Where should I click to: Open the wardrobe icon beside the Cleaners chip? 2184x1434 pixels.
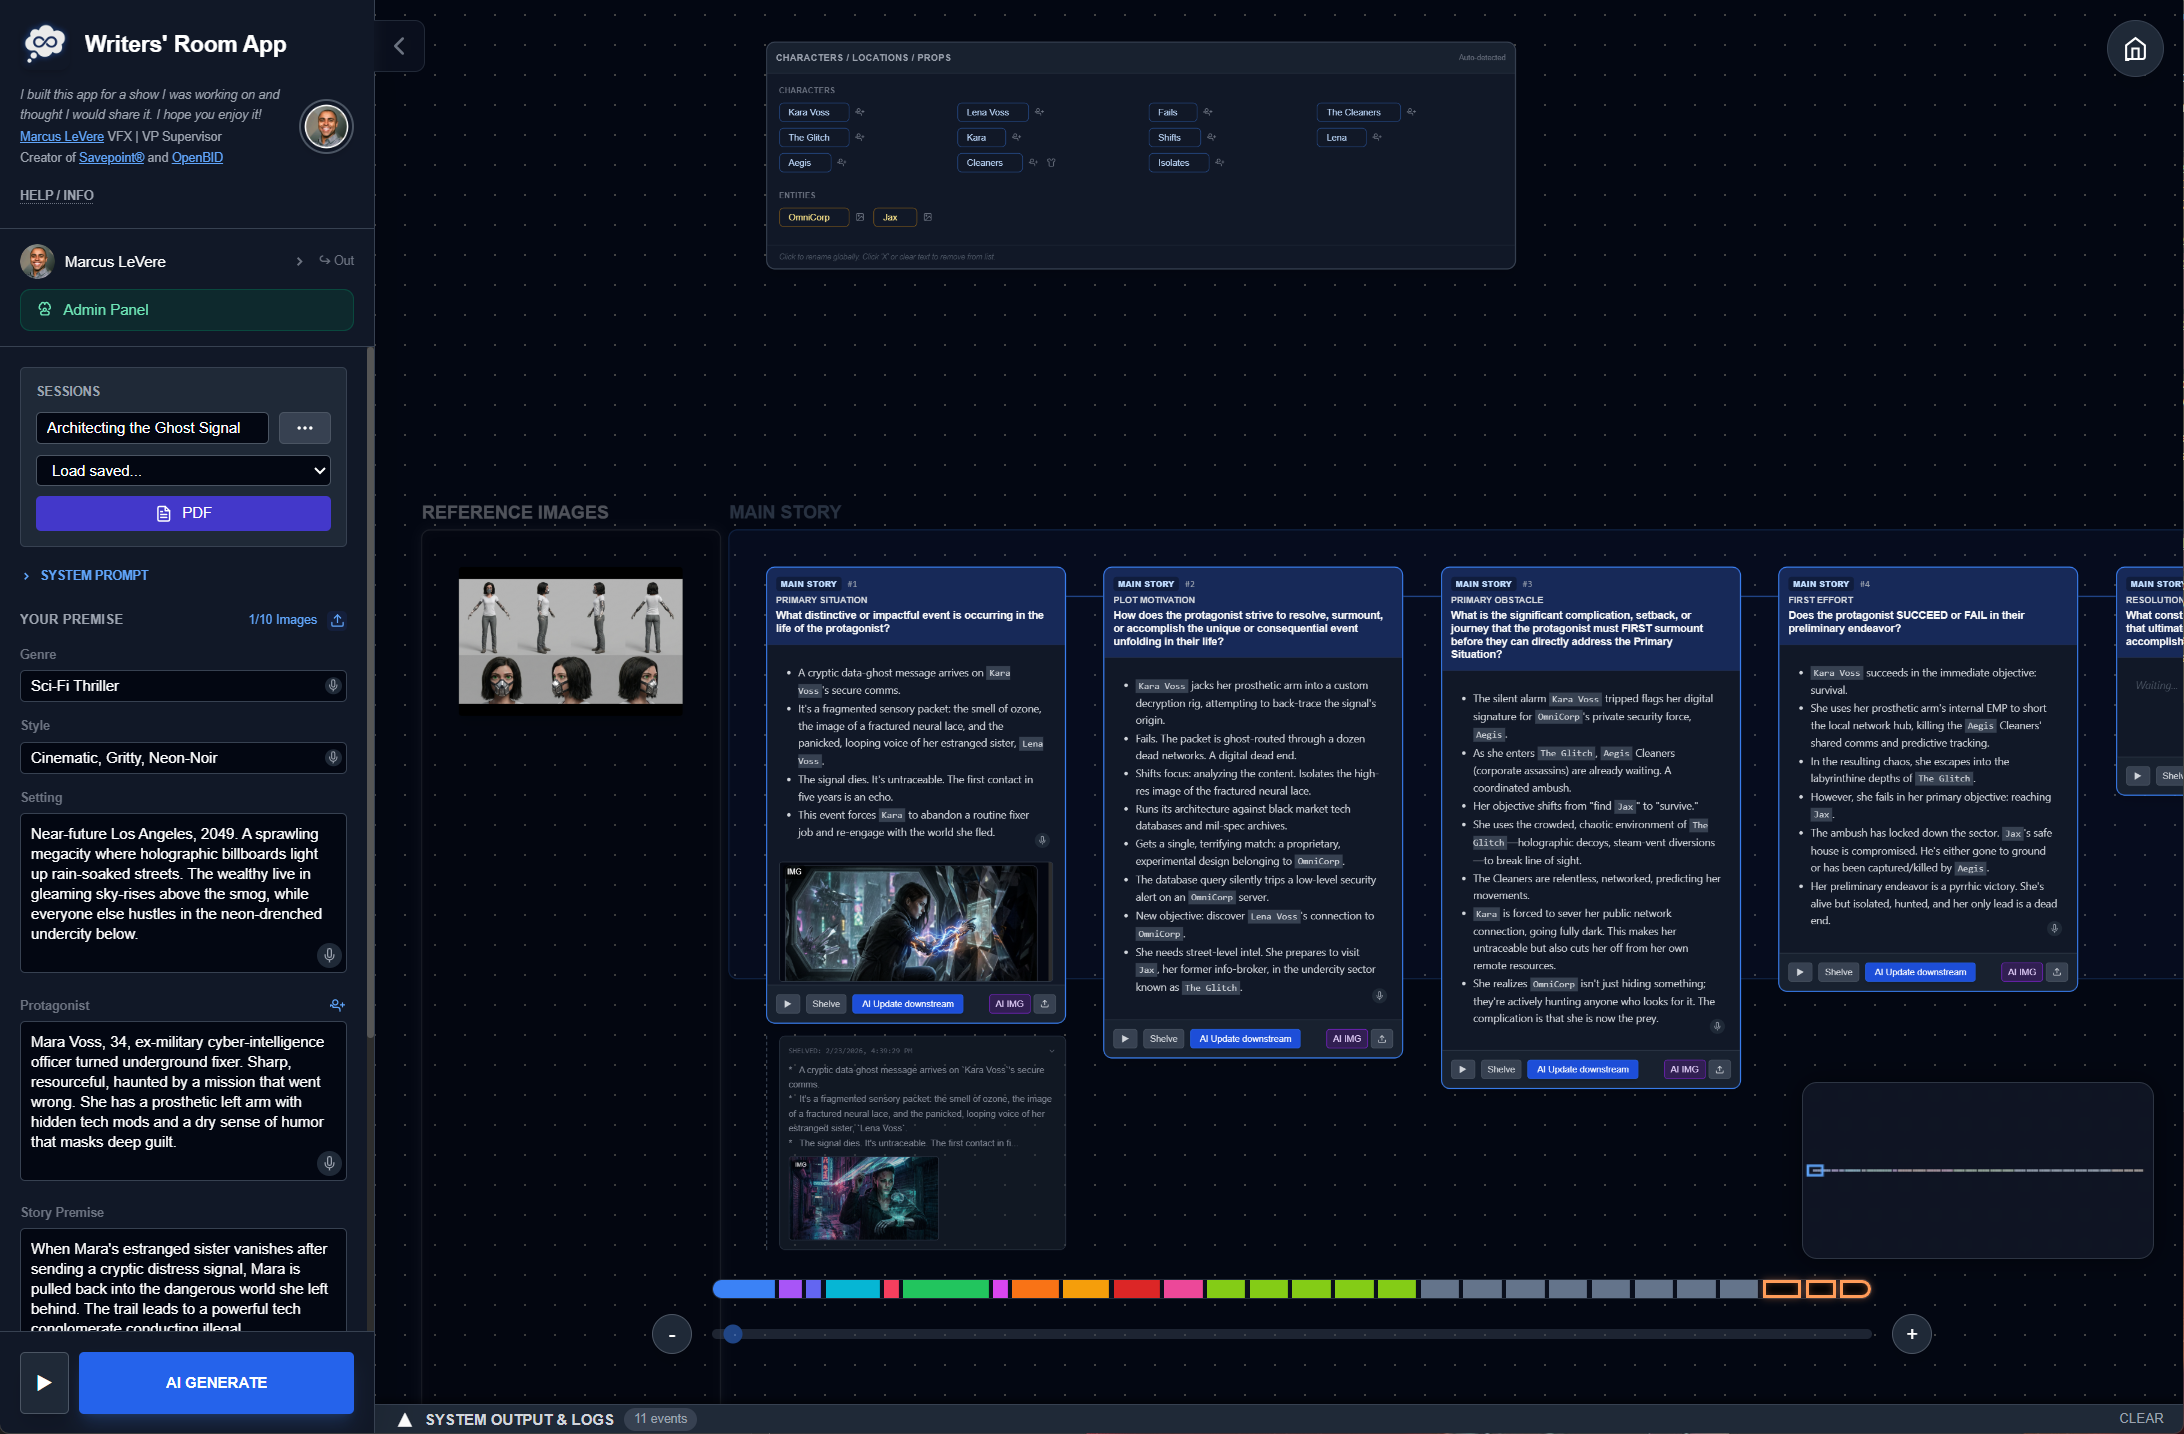pyautogui.click(x=1051, y=162)
